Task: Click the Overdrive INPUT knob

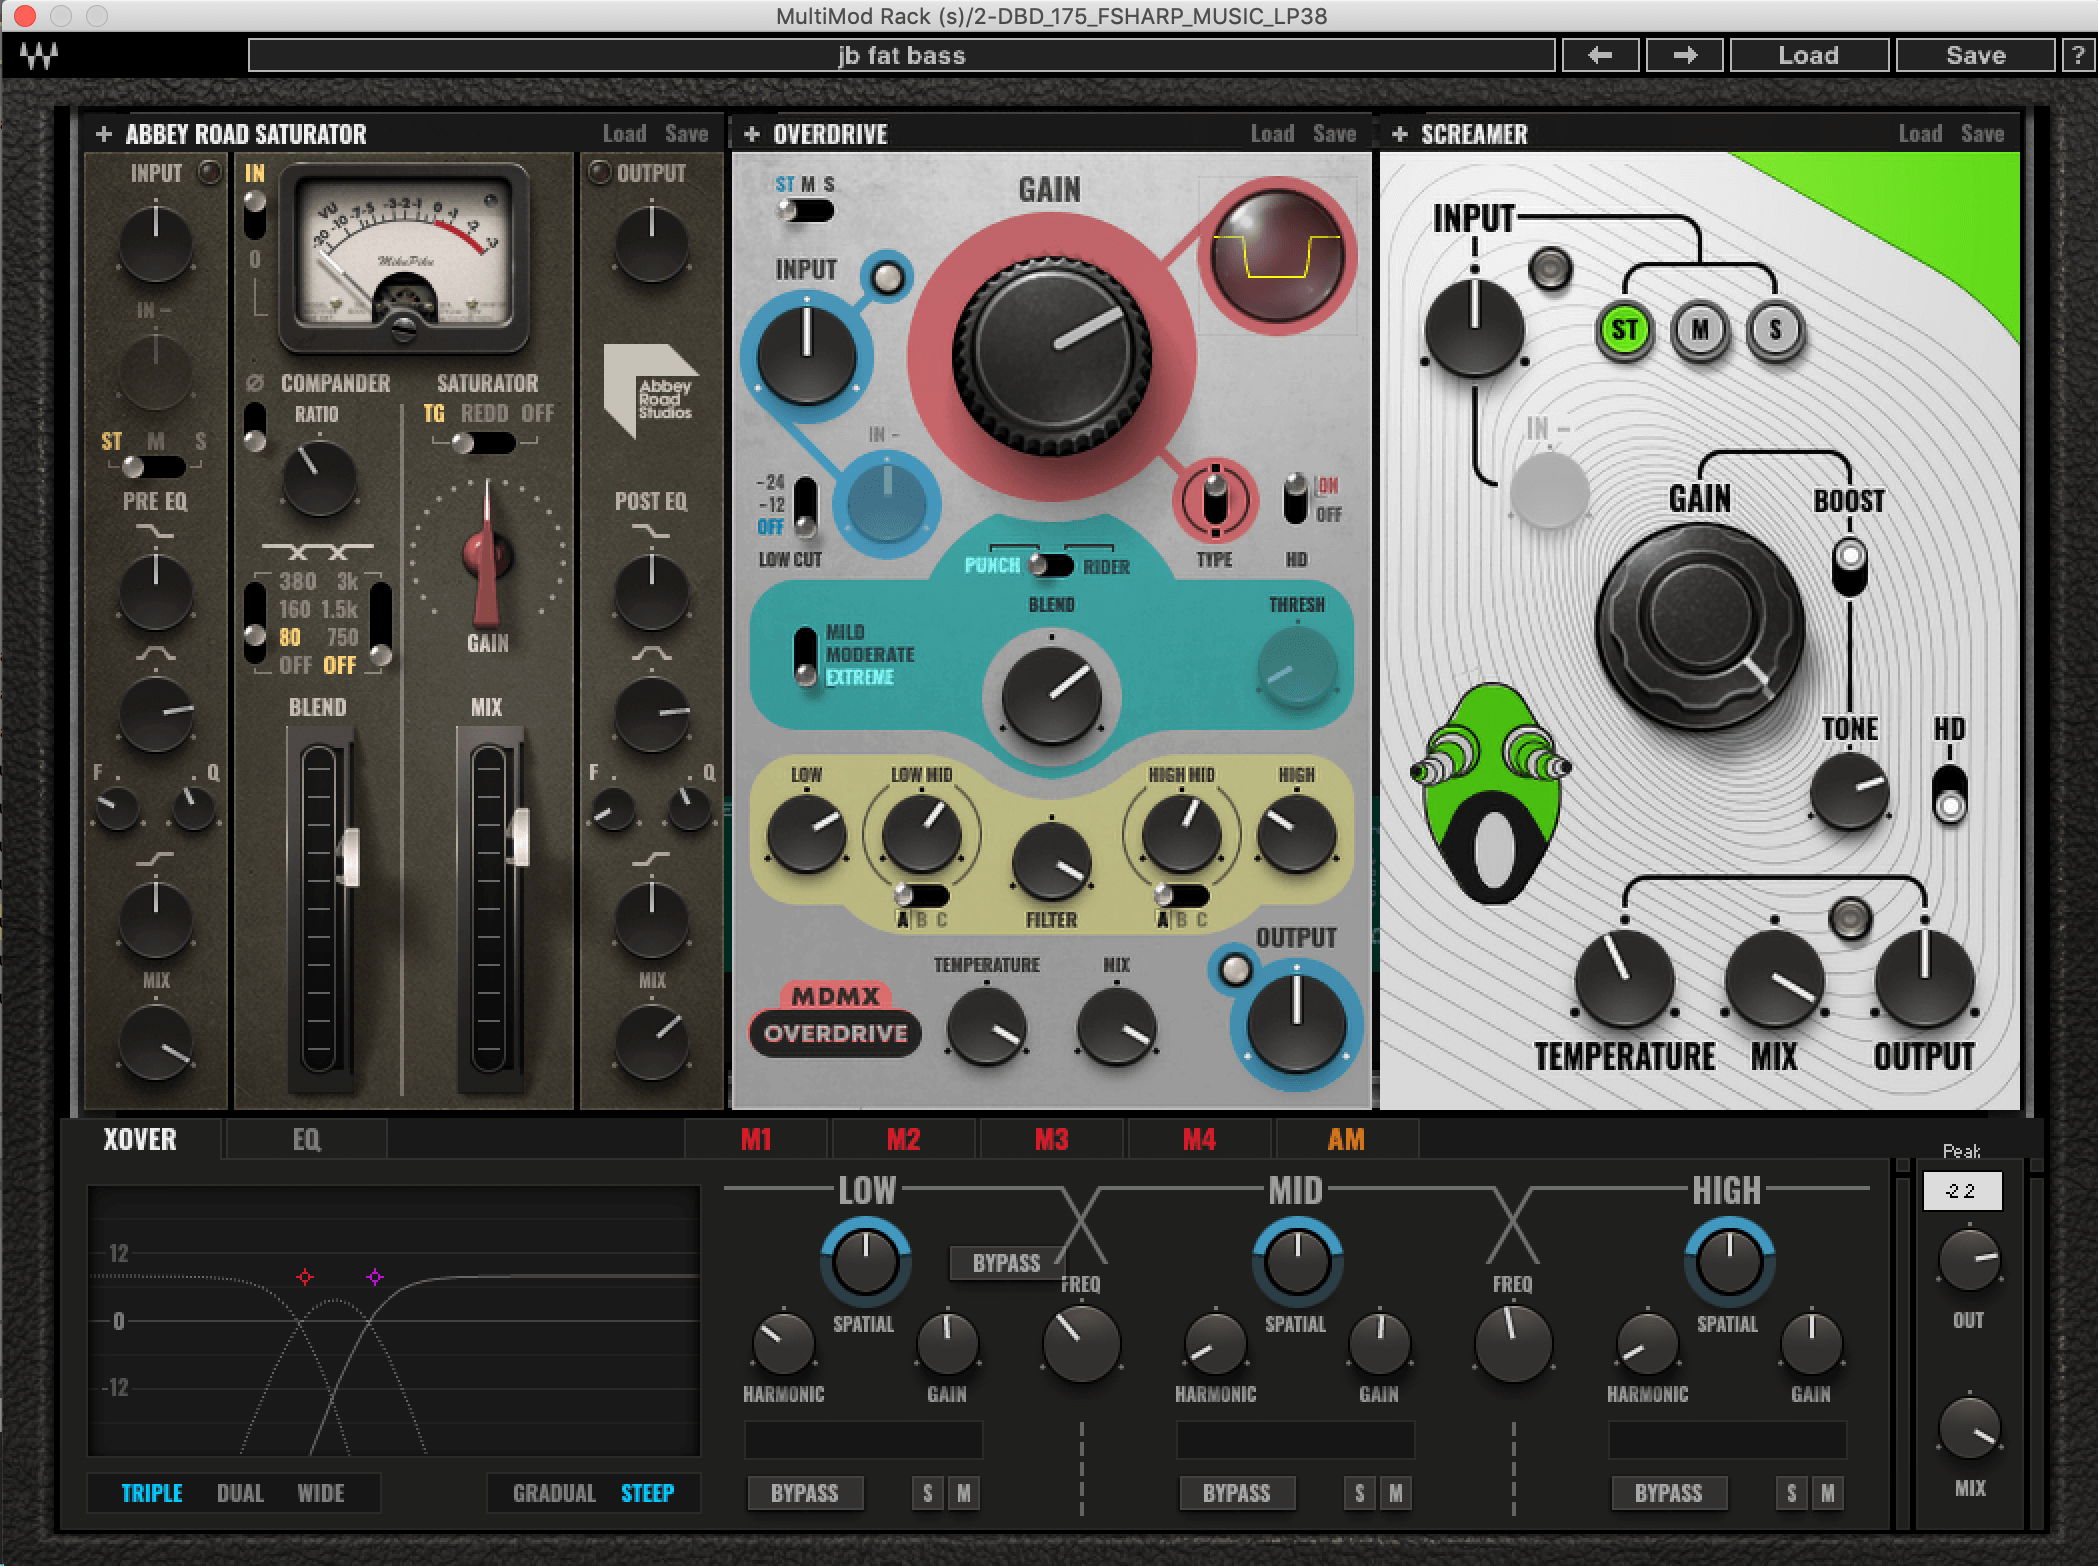Action: click(806, 354)
